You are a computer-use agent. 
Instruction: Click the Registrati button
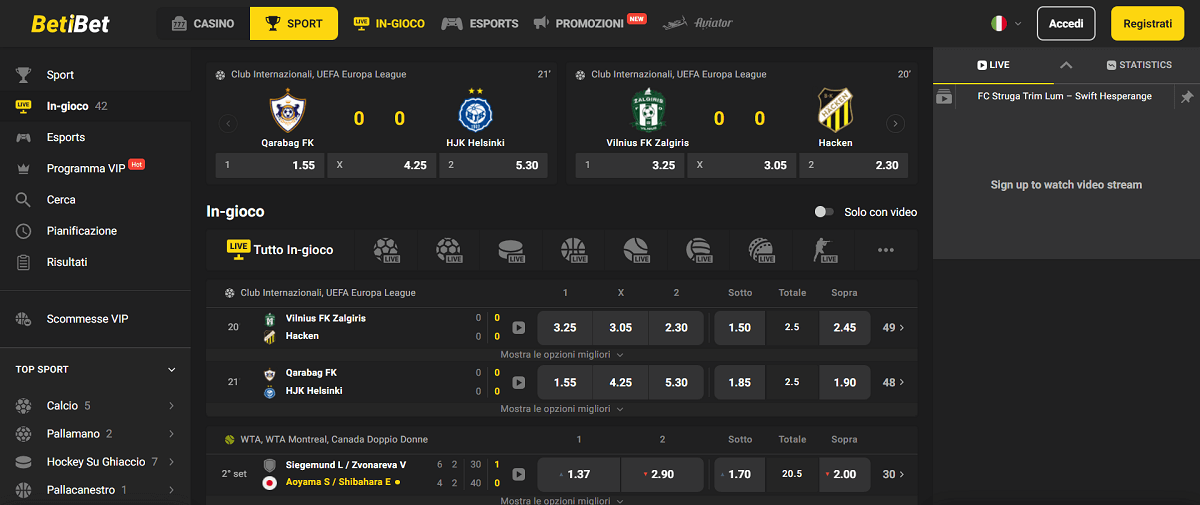click(1147, 23)
